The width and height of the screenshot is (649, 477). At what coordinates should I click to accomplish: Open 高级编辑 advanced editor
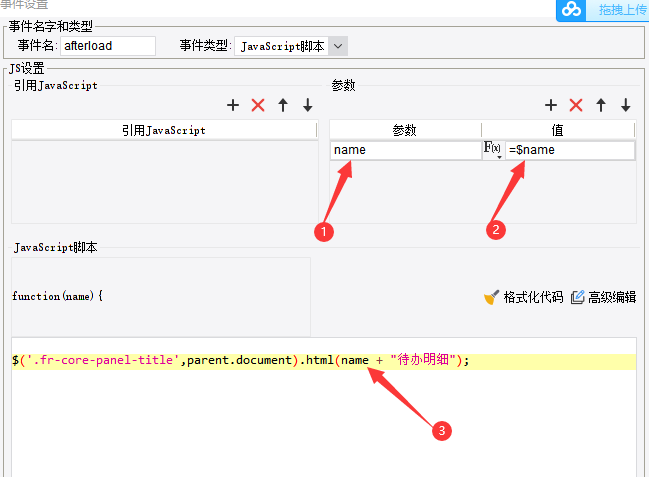pos(603,297)
